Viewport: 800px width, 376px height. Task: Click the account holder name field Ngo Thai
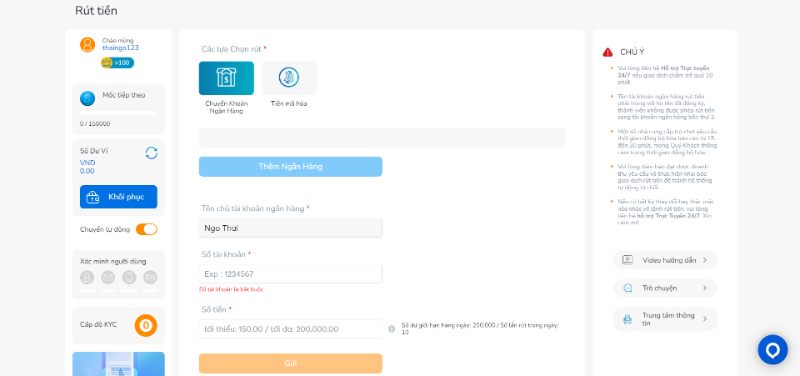(290, 228)
